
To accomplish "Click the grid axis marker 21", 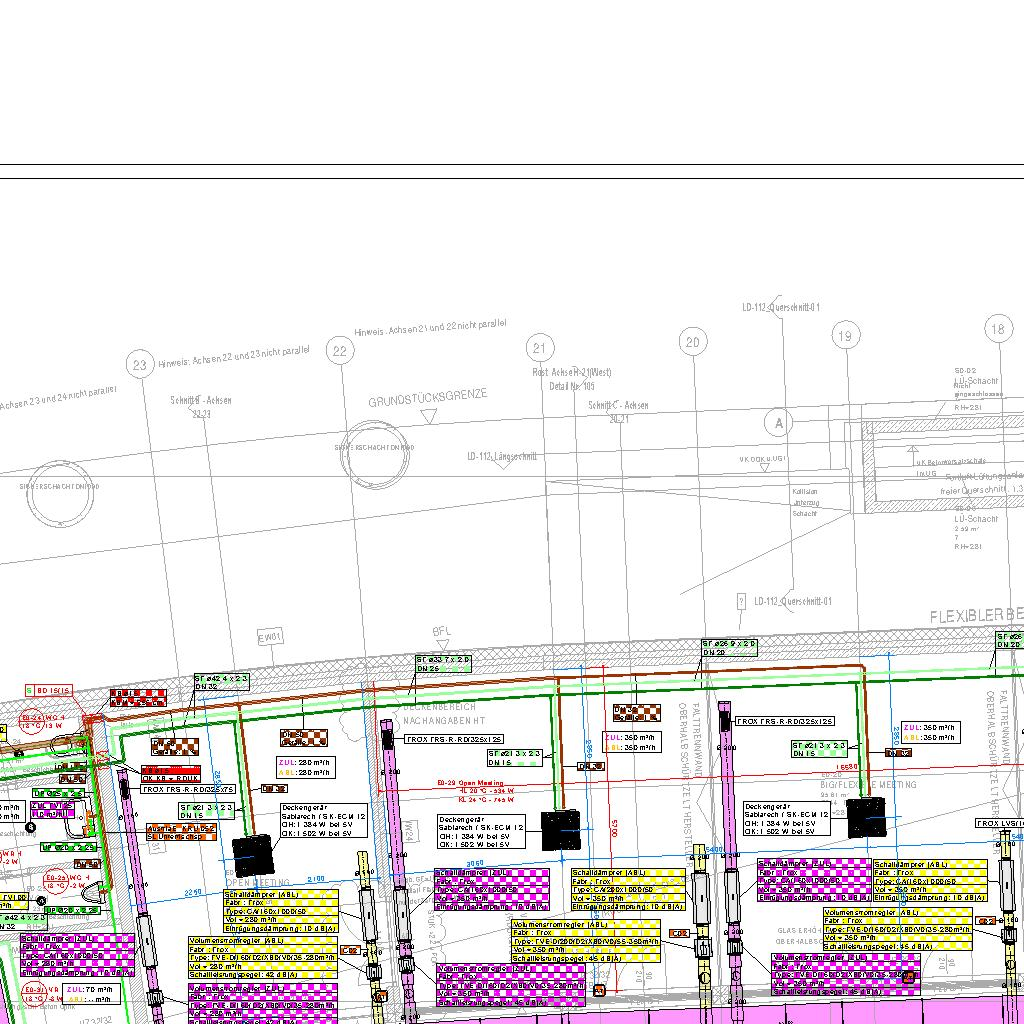I will [540, 348].
